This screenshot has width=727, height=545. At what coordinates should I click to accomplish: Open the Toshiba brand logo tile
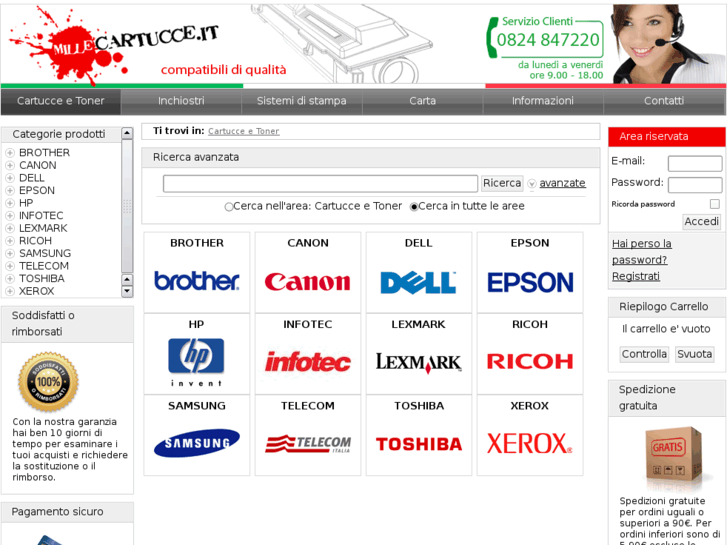pyautogui.click(x=419, y=444)
